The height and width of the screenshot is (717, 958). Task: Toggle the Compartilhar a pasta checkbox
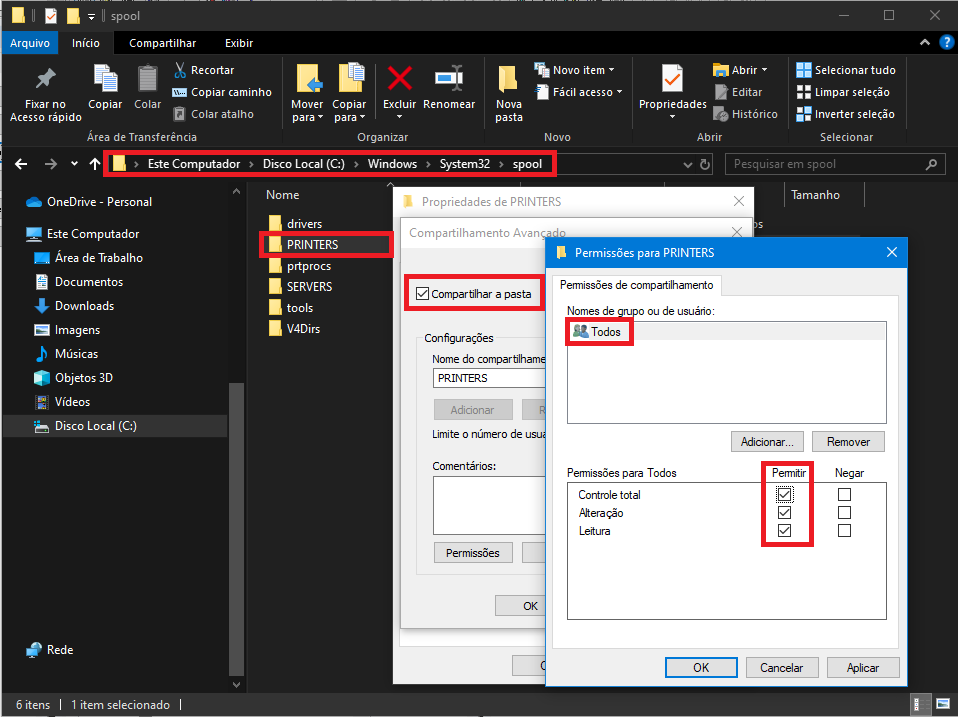422,294
